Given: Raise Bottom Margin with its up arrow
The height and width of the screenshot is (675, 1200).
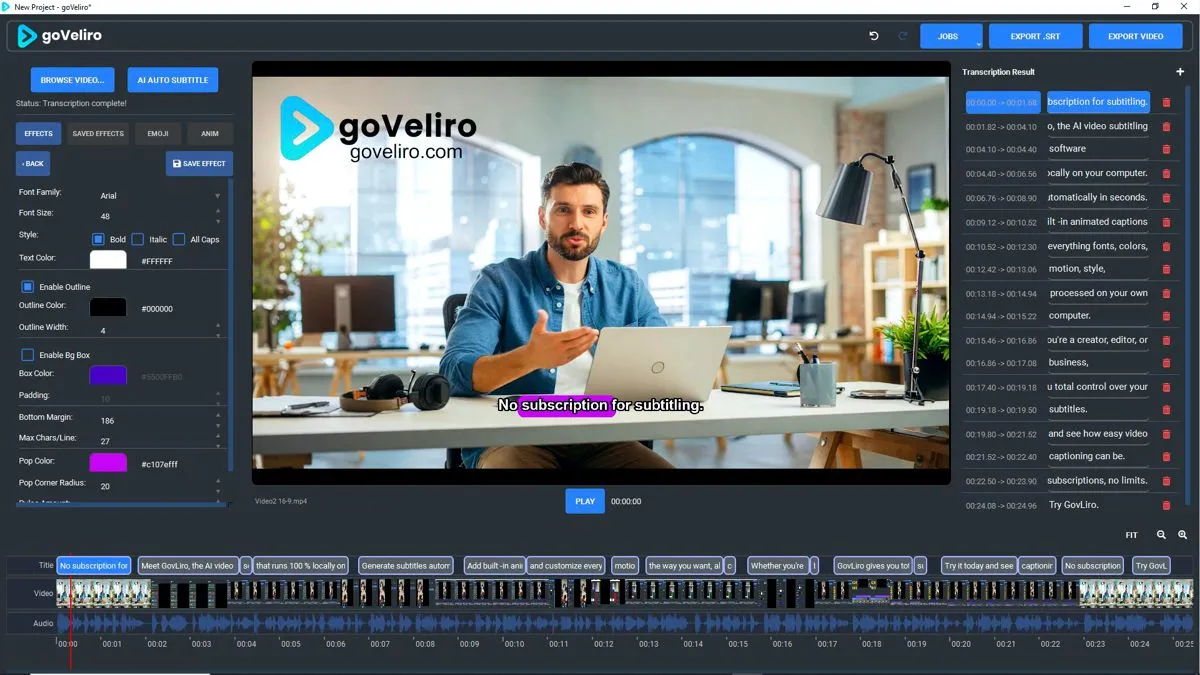Looking at the screenshot, I should 218,416.
